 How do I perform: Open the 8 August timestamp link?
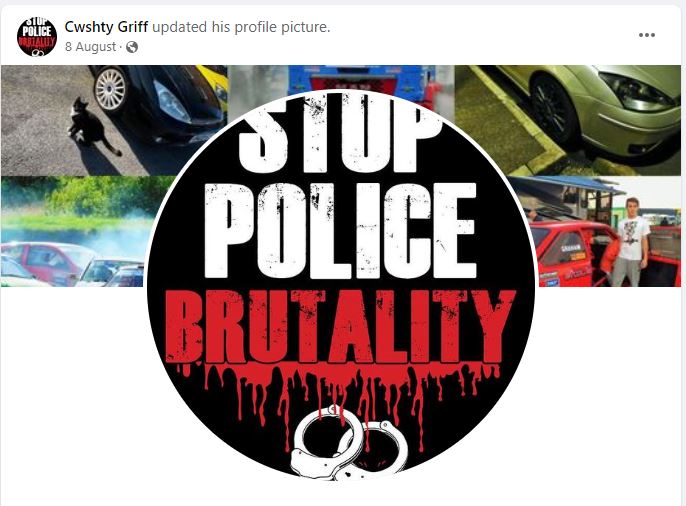(91, 47)
